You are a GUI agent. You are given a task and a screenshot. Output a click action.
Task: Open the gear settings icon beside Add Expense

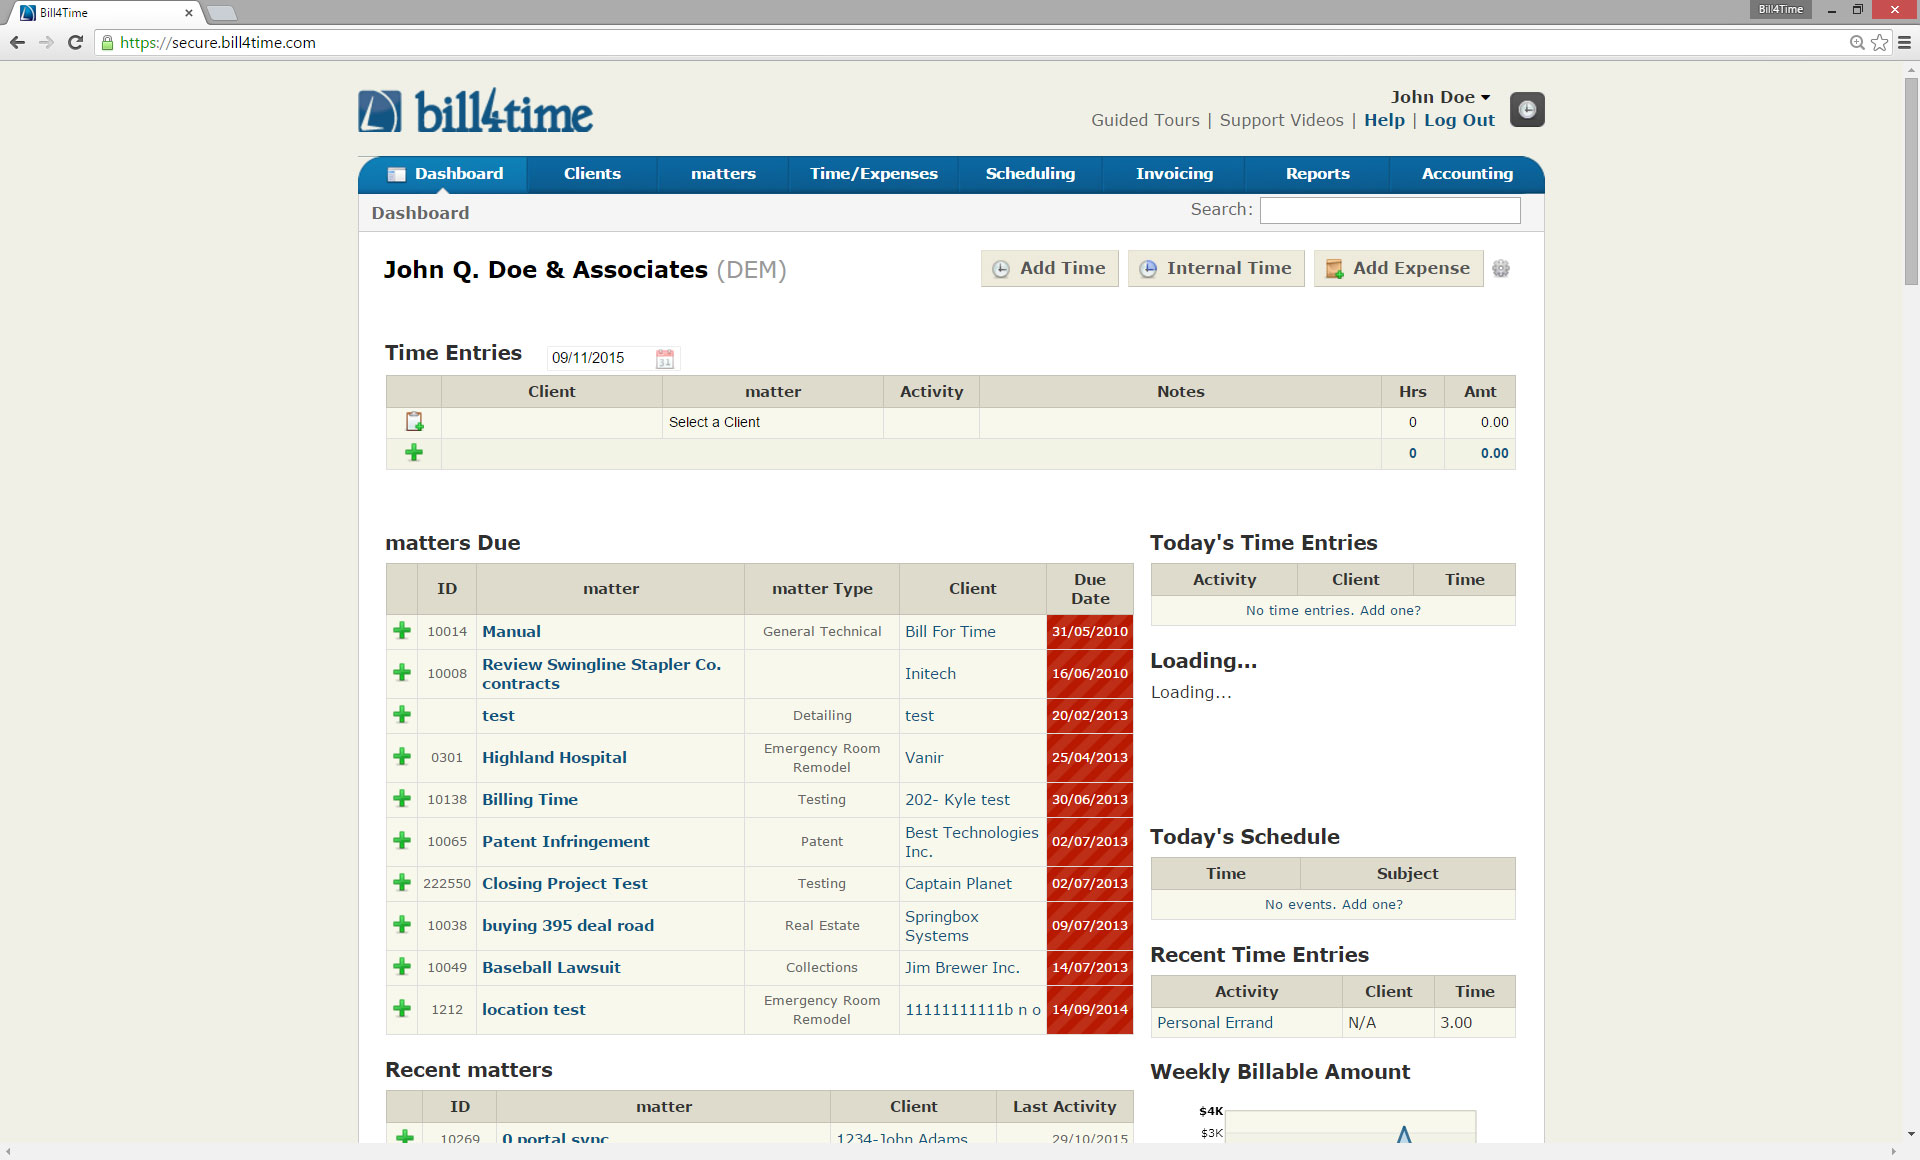[x=1500, y=268]
